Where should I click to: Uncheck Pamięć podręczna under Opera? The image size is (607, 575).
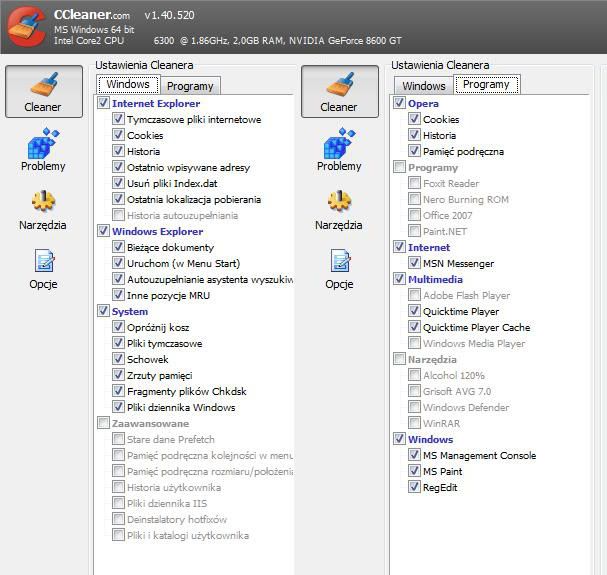point(415,152)
